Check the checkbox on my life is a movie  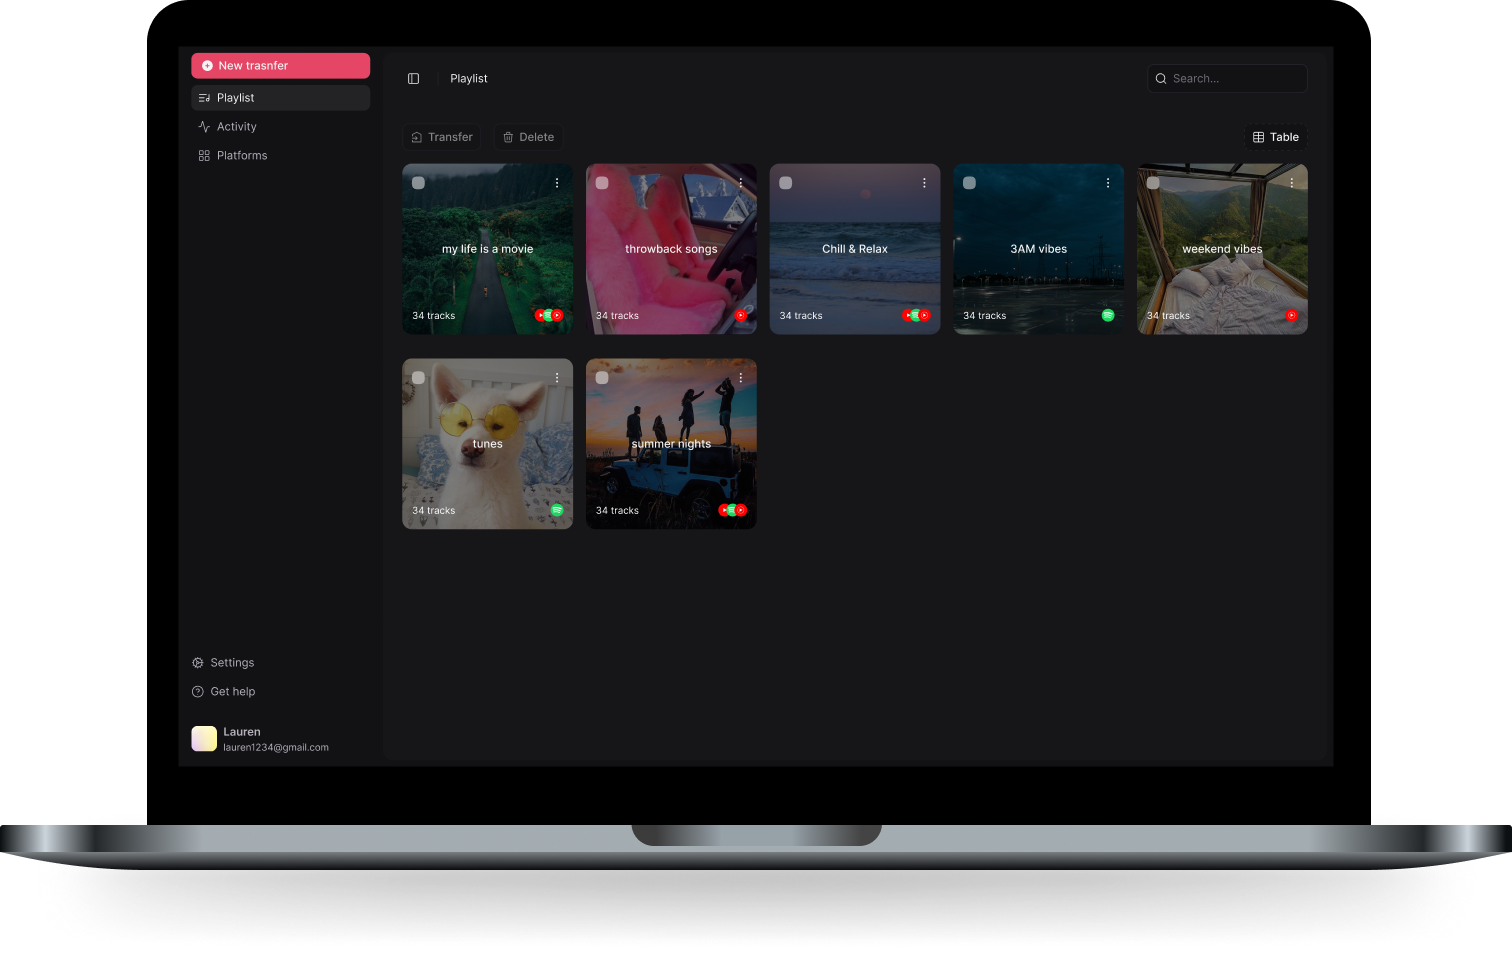tap(418, 183)
